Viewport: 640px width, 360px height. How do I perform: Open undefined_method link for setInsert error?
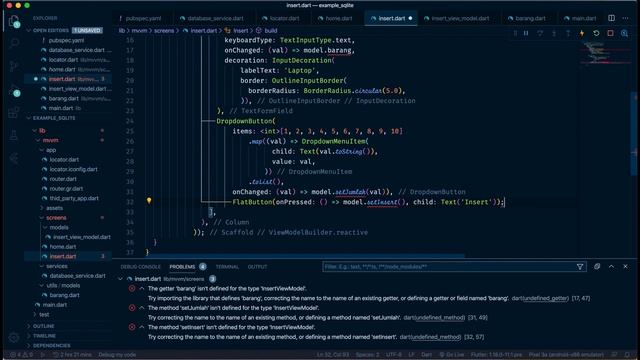(x=436, y=337)
